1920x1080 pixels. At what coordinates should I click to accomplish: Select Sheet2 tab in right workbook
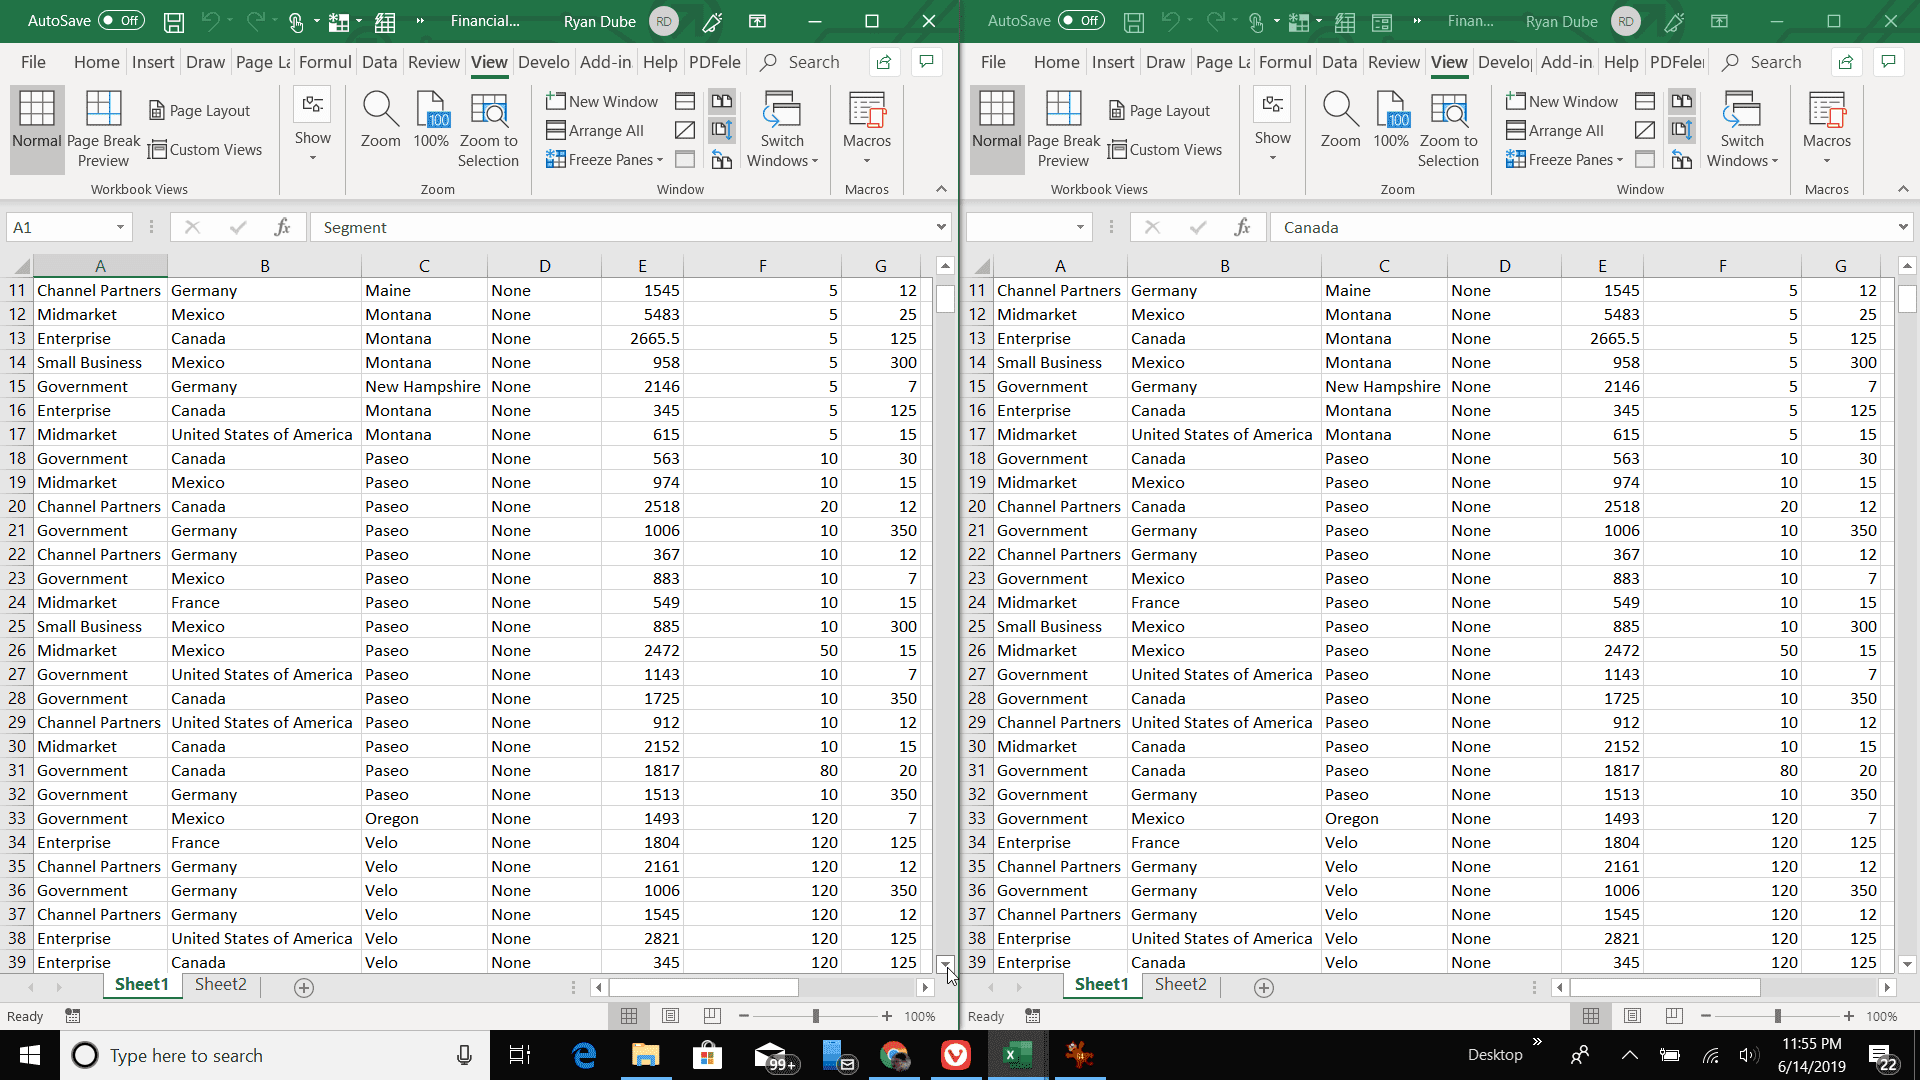coord(1180,985)
